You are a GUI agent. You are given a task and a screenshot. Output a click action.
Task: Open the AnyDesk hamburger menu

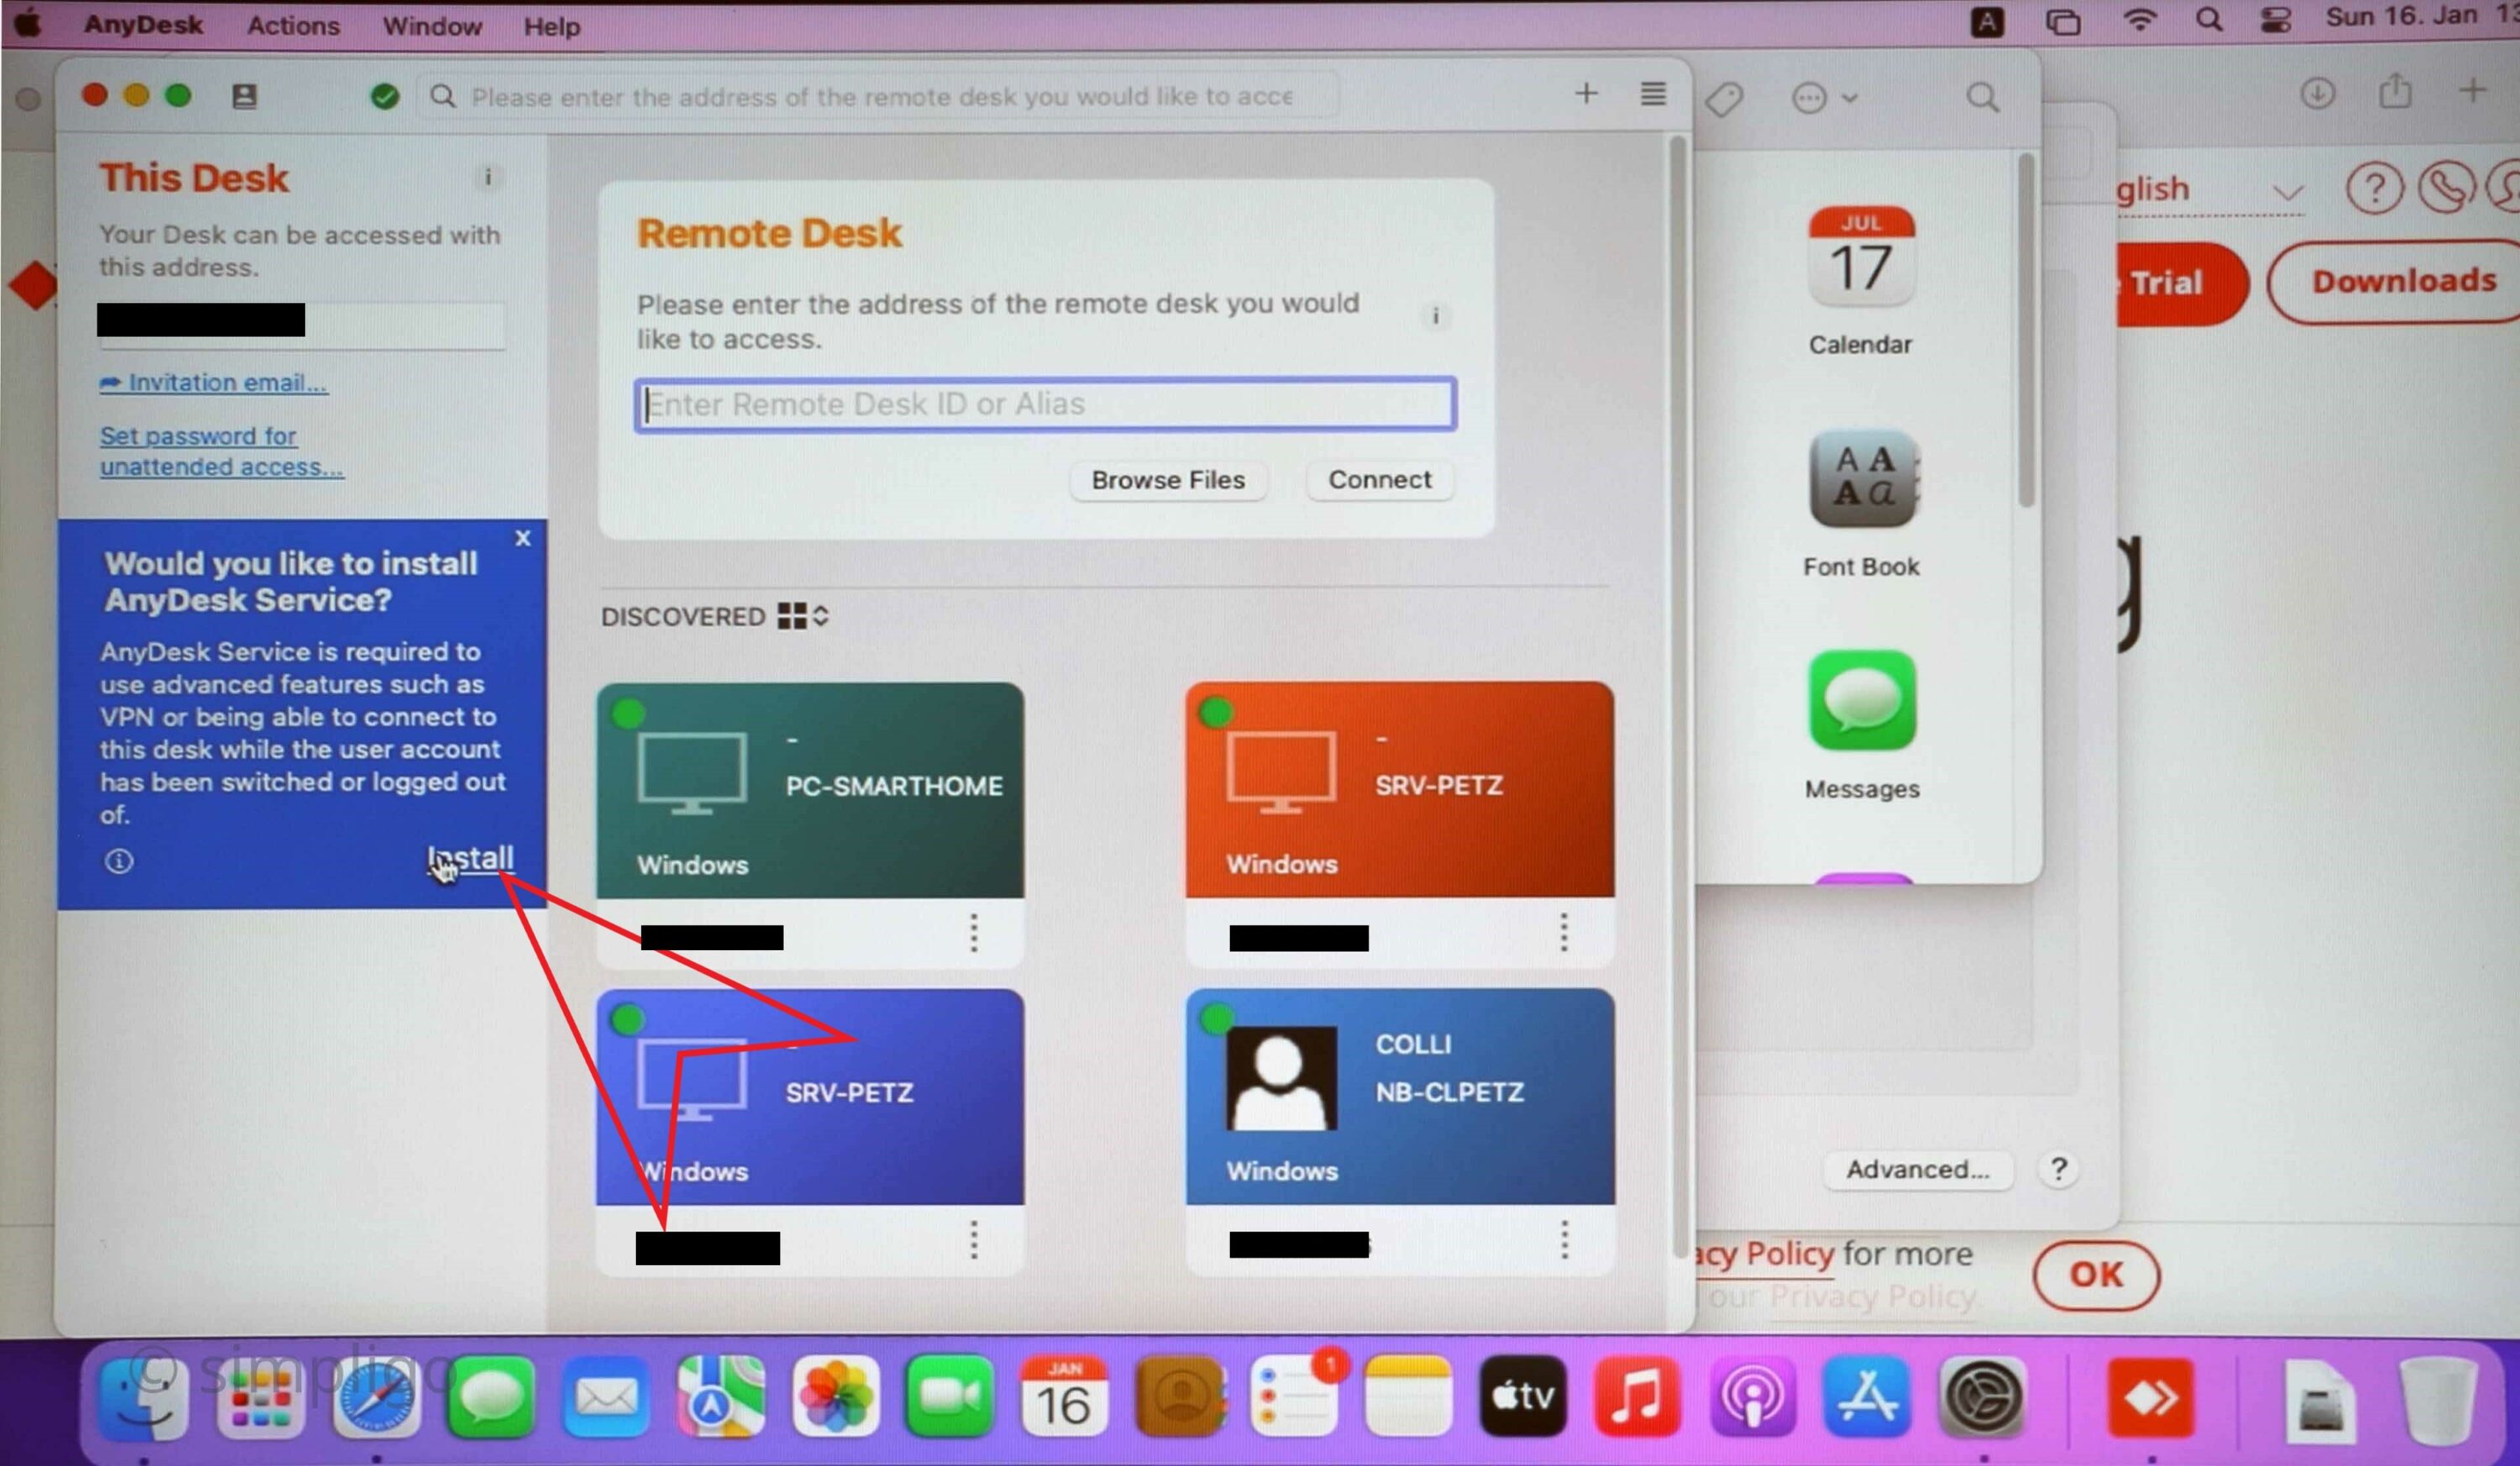pyautogui.click(x=1653, y=94)
